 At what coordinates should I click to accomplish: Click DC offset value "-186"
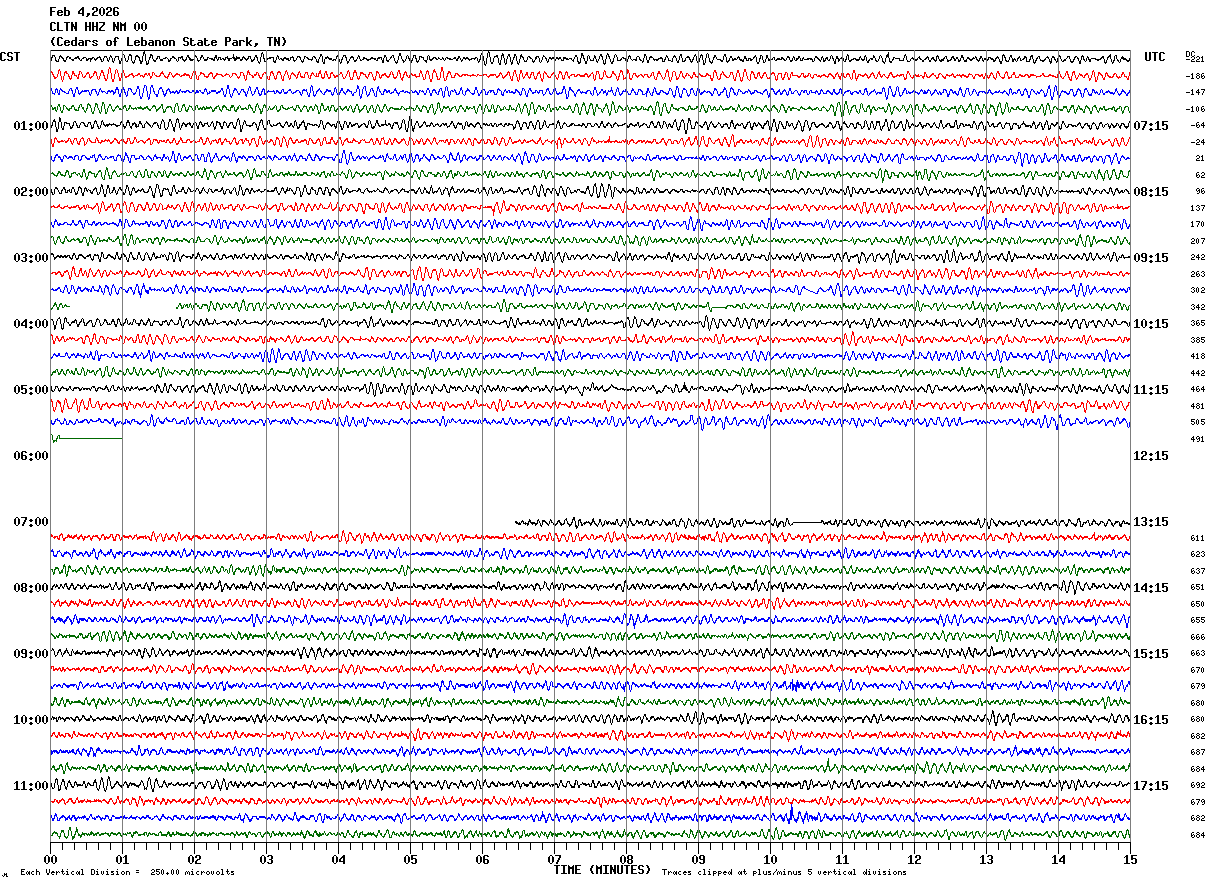click(1195, 76)
